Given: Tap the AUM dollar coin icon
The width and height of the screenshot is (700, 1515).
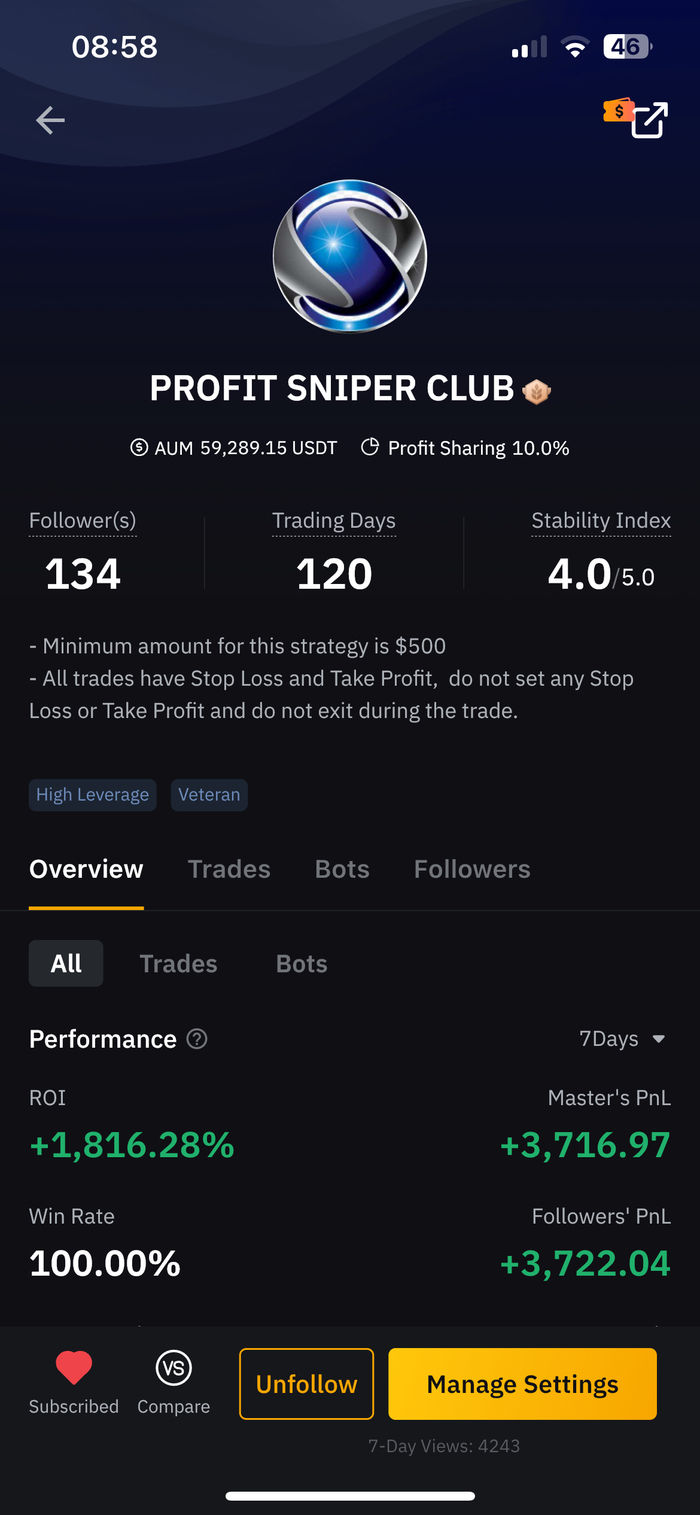Looking at the screenshot, I should coord(140,448).
